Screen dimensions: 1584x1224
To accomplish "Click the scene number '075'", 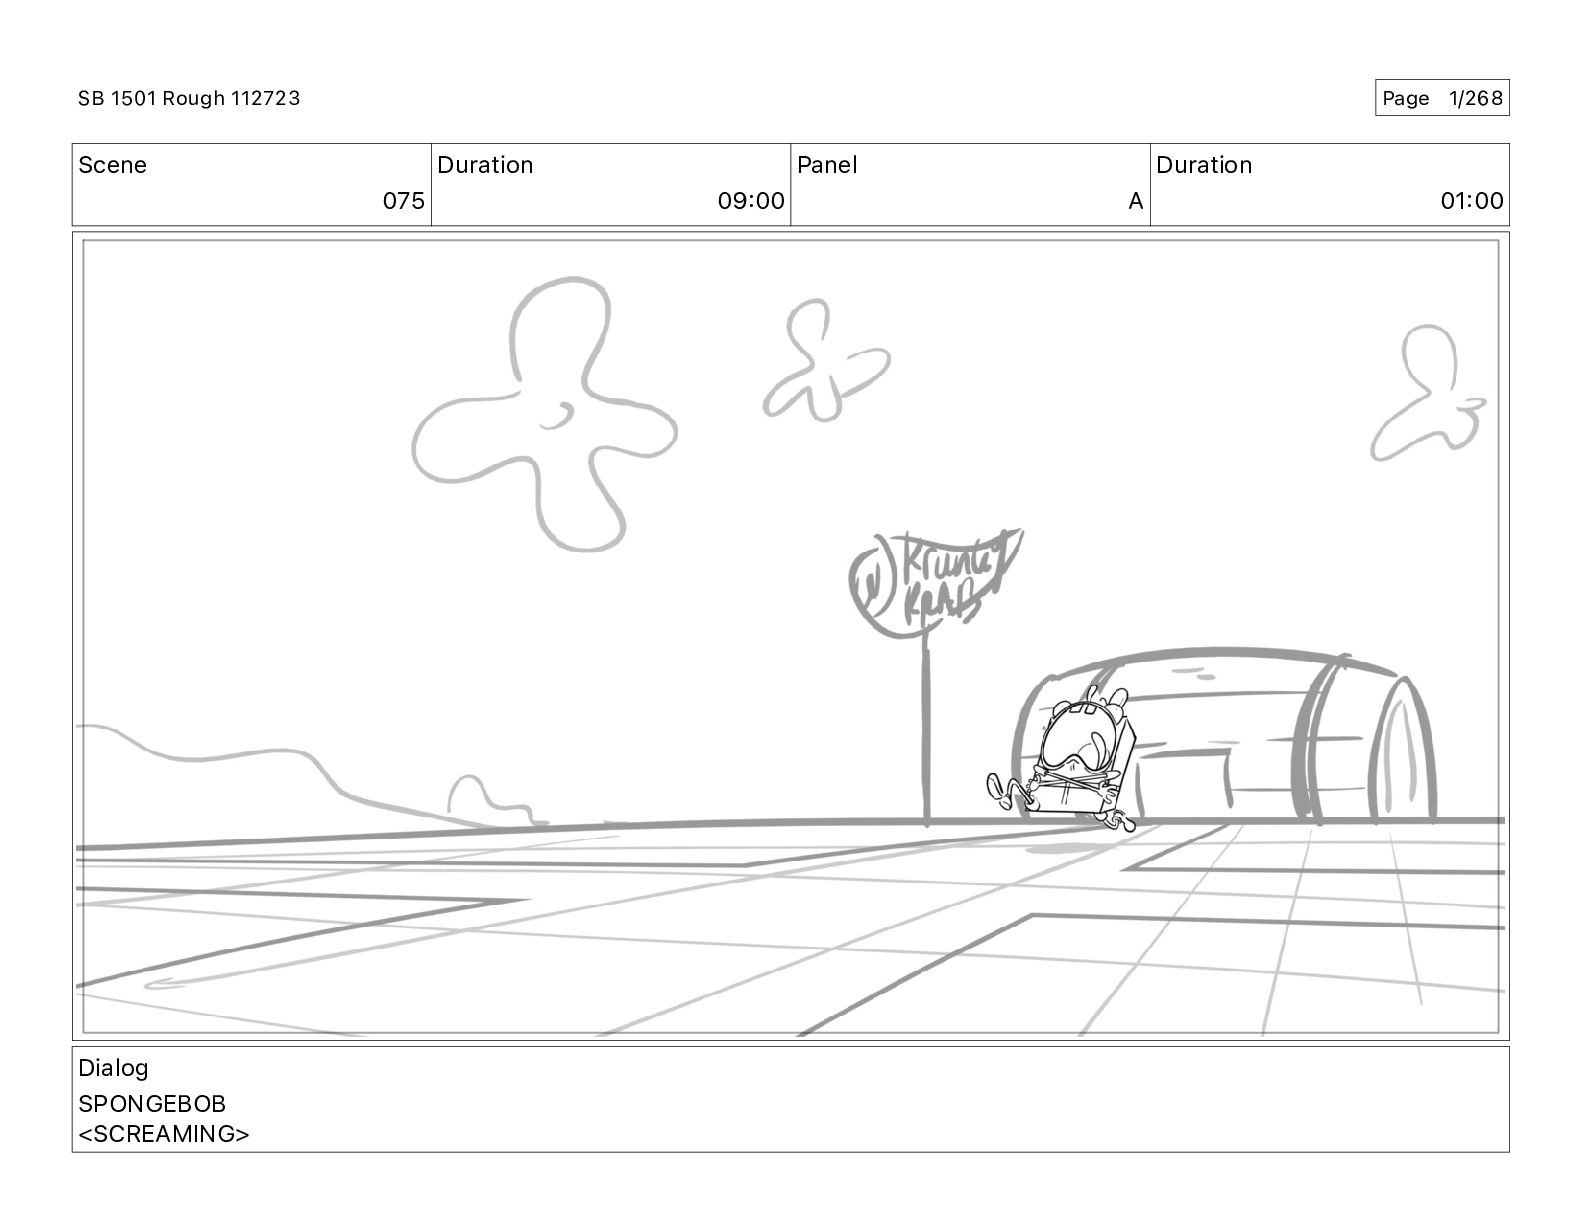I will coord(404,201).
